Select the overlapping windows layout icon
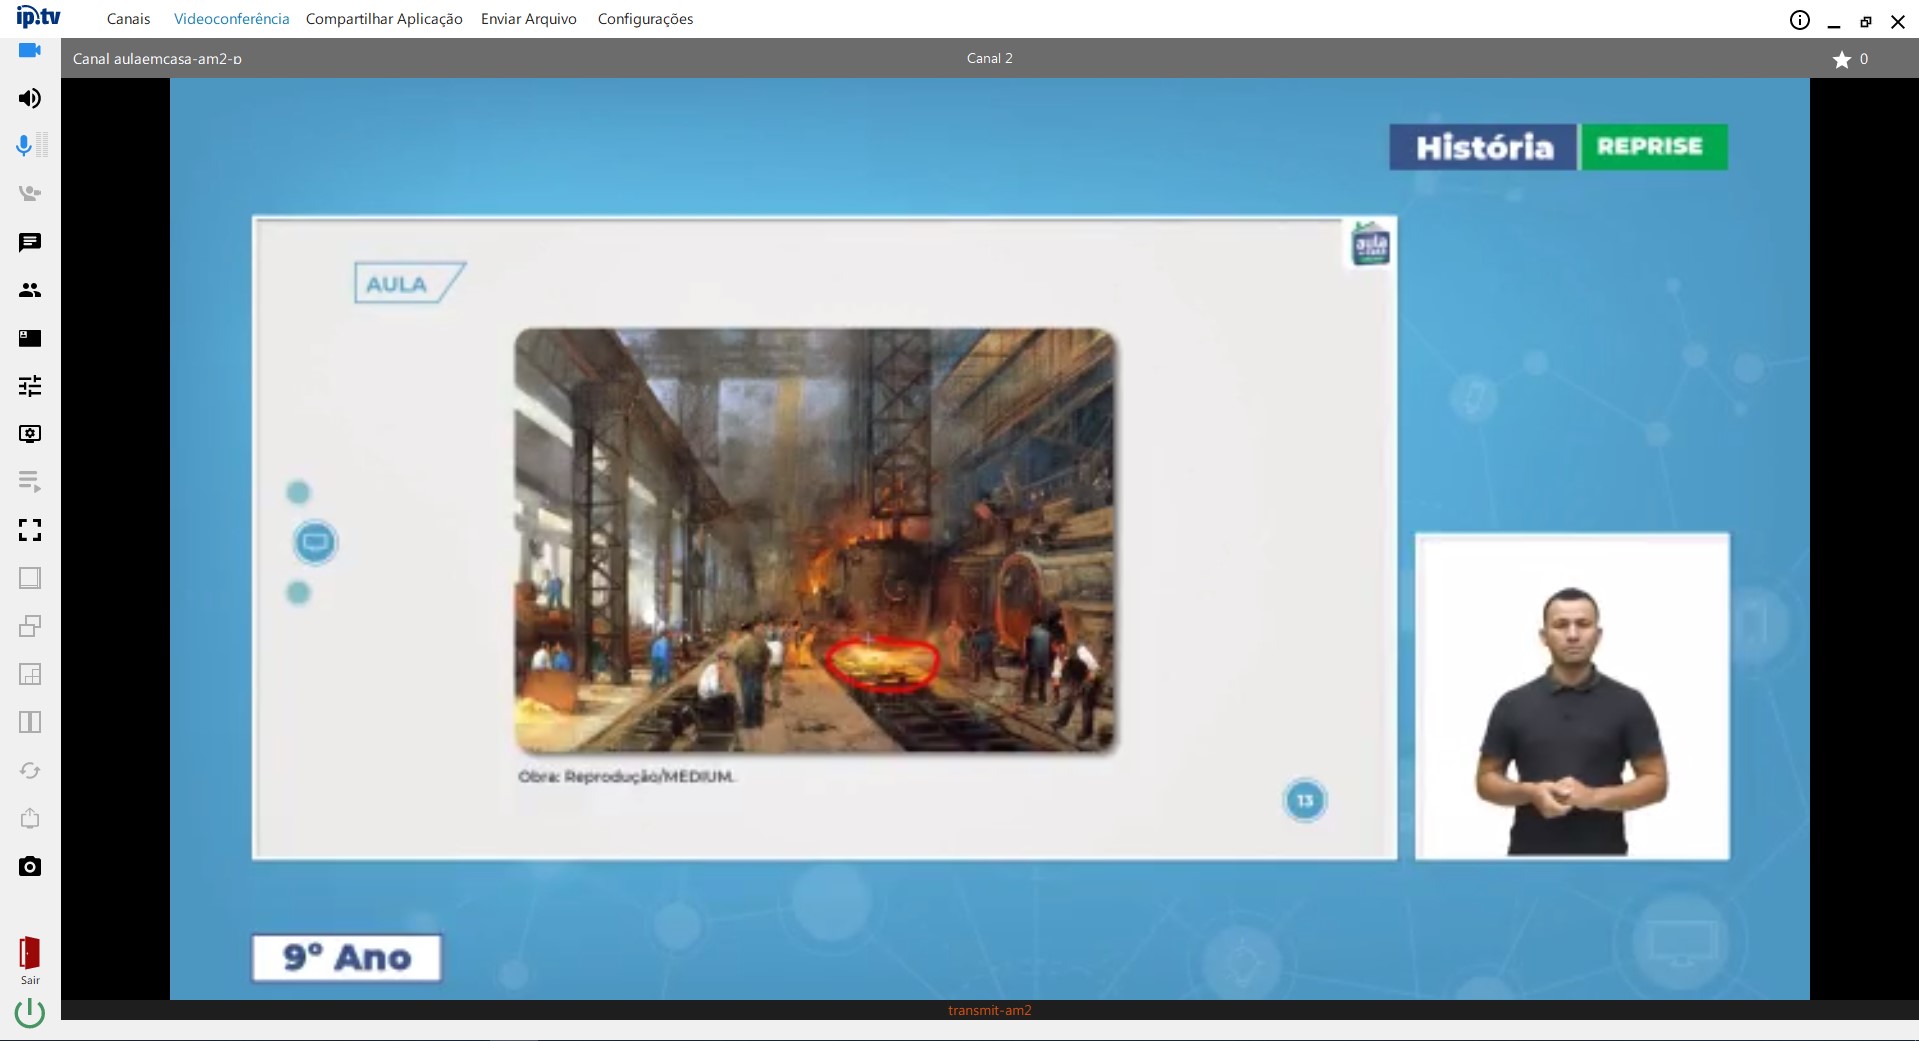Image resolution: width=1919 pixels, height=1041 pixels. [x=30, y=626]
